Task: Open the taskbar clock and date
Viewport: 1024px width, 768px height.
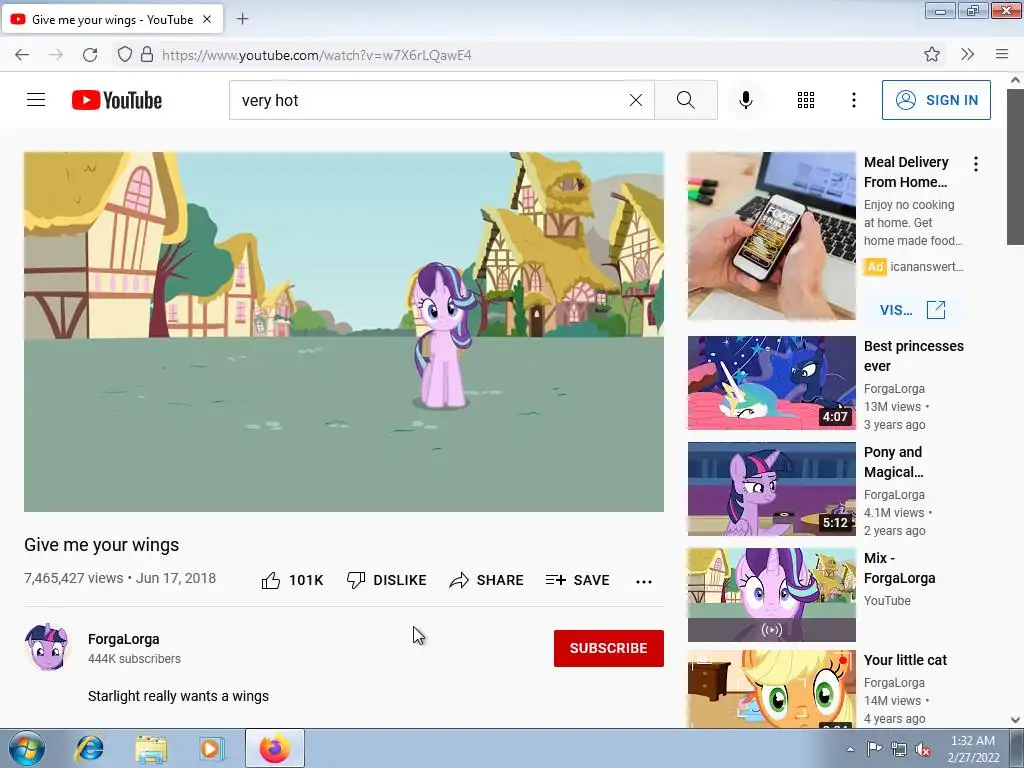Action: pos(973,749)
